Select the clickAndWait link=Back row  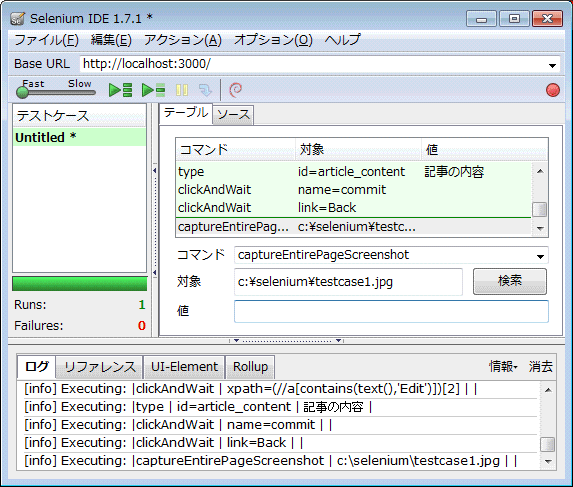tap(353, 208)
